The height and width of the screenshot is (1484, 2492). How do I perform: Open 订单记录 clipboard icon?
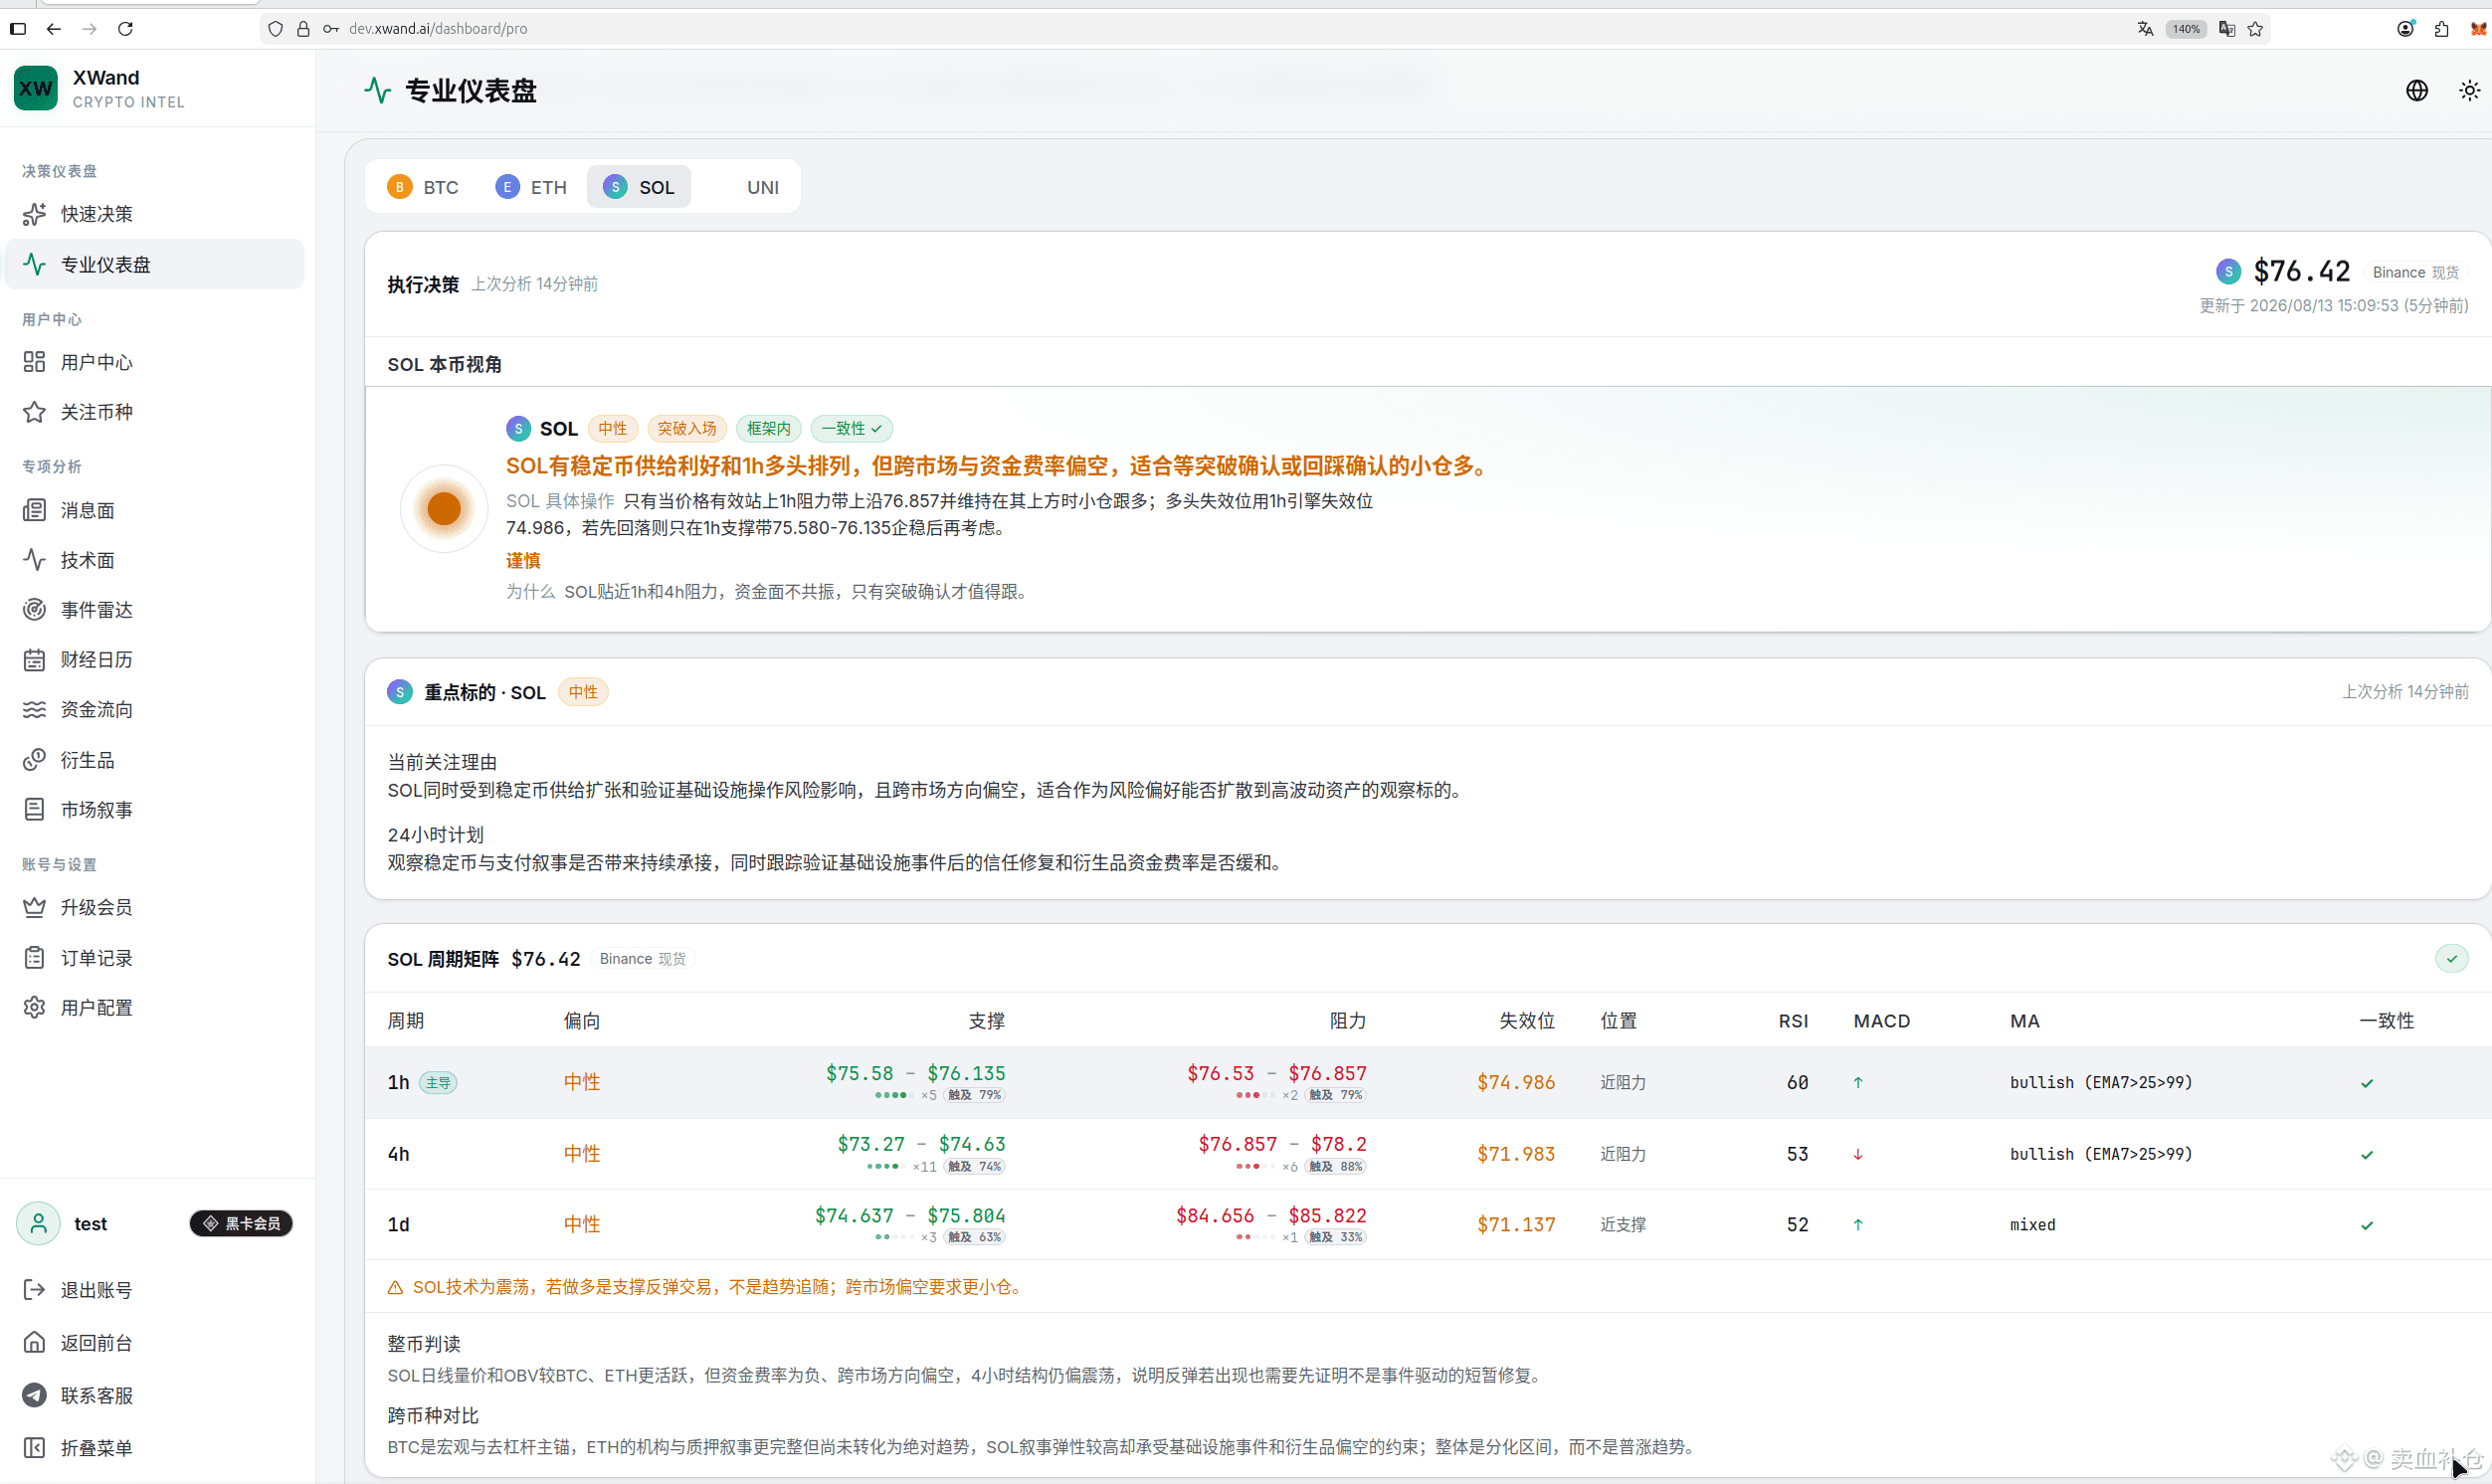pyautogui.click(x=35, y=958)
